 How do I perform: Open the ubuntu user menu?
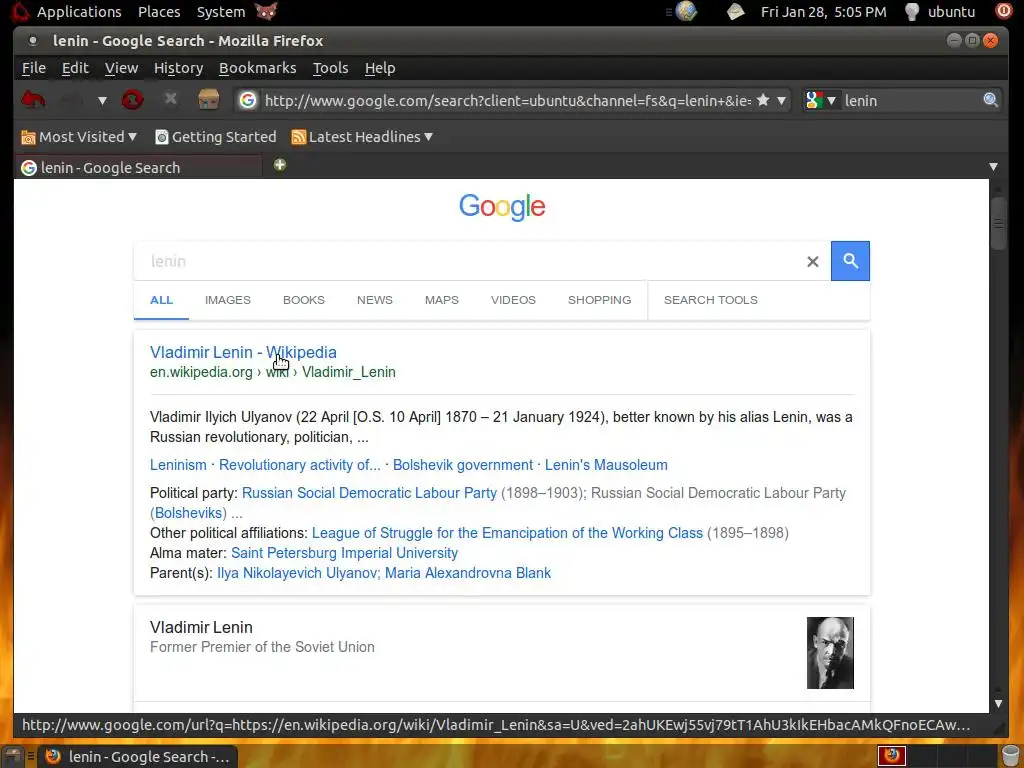(x=940, y=12)
